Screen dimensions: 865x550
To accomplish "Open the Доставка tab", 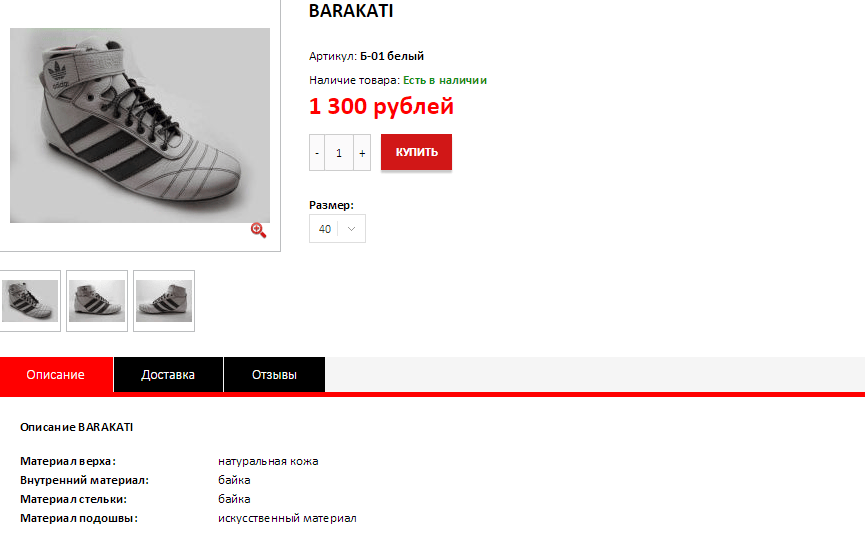I will pyautogui.click(x=168, y=375).
